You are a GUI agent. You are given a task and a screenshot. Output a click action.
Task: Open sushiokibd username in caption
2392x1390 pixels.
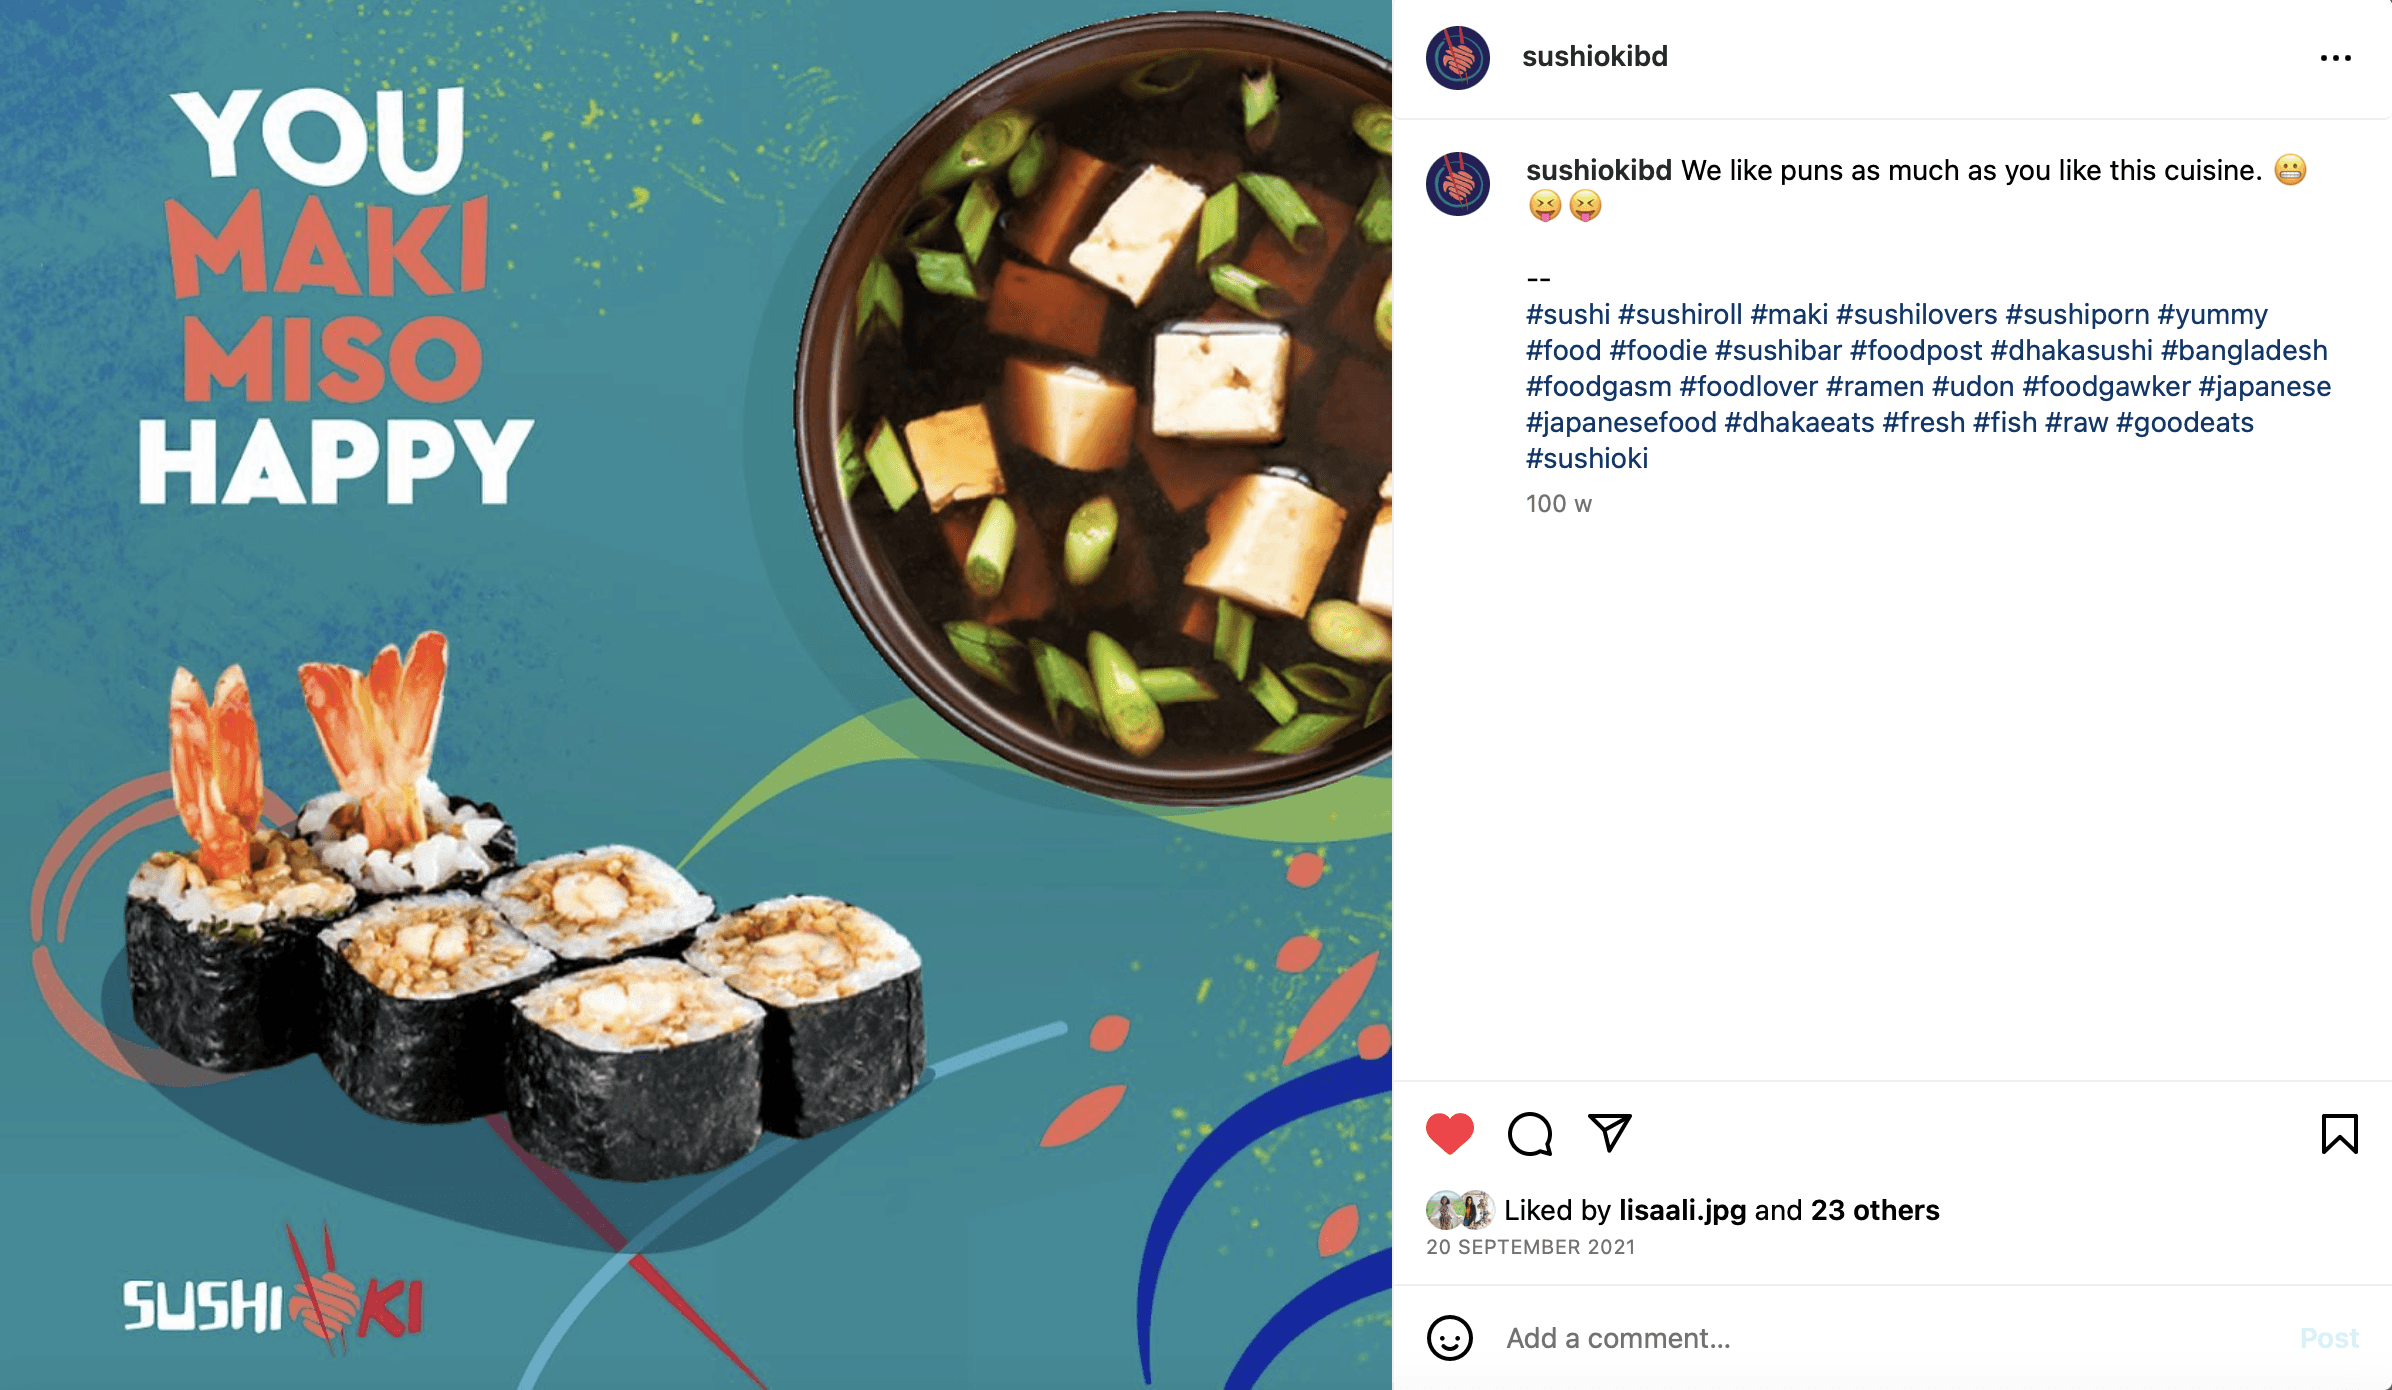pos(1598,170)
